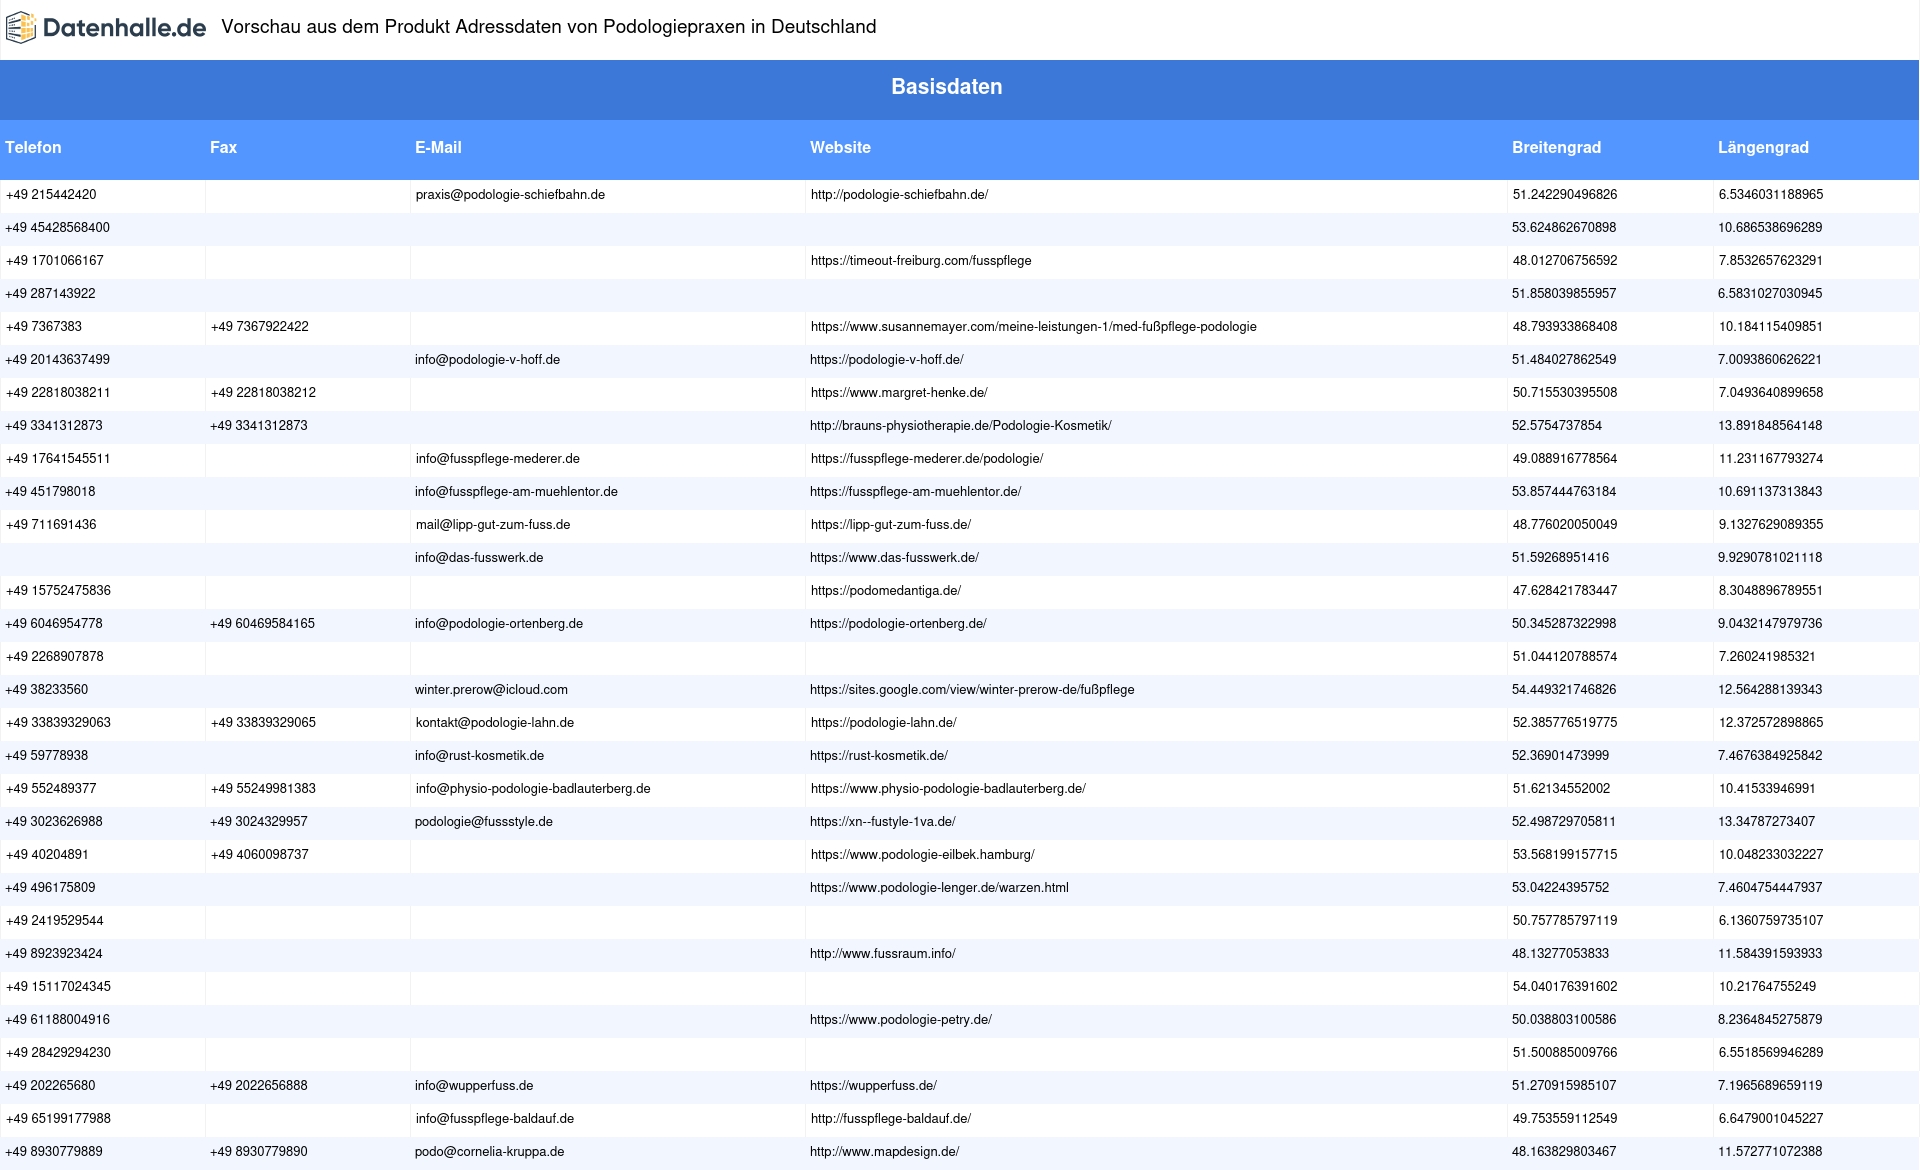The image size is (1920, 1170).
Task: Select phone number +49 2419529544
Action: coord(55,921)
